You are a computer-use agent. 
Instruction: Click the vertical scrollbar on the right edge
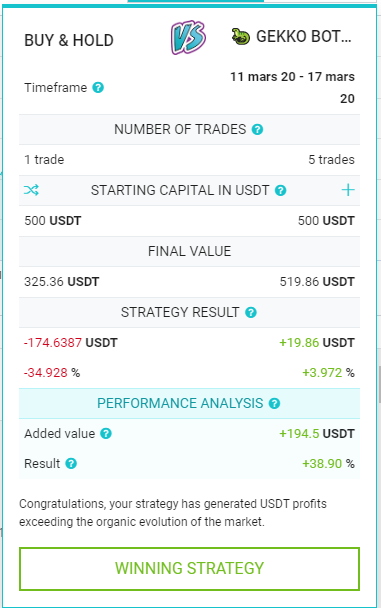[x=379, y=384]
